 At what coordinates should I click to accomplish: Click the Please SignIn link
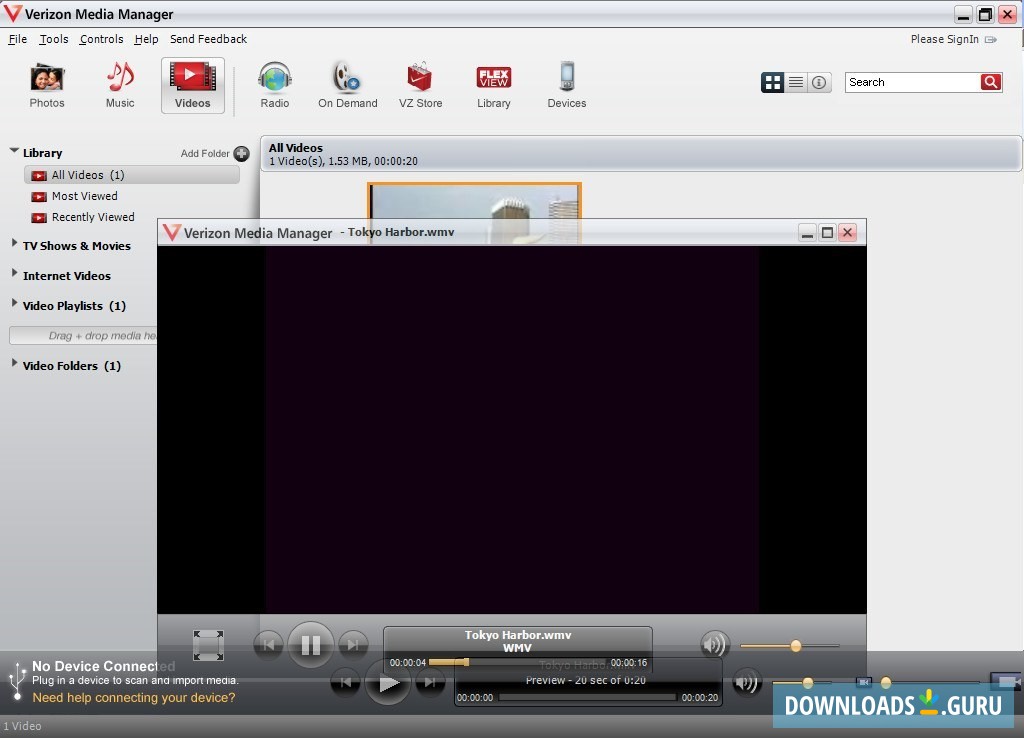[x=943, y=38]
